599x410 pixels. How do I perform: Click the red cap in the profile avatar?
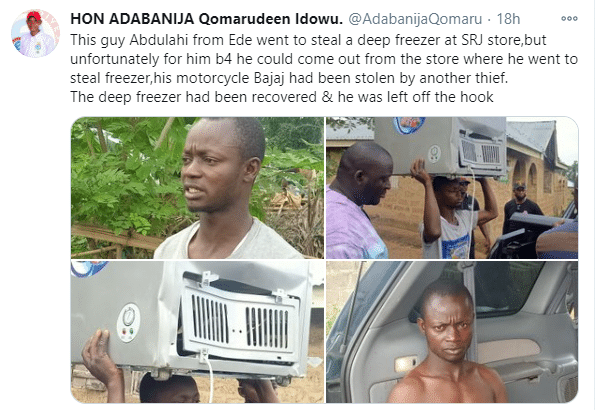click(x=34, y=16)
